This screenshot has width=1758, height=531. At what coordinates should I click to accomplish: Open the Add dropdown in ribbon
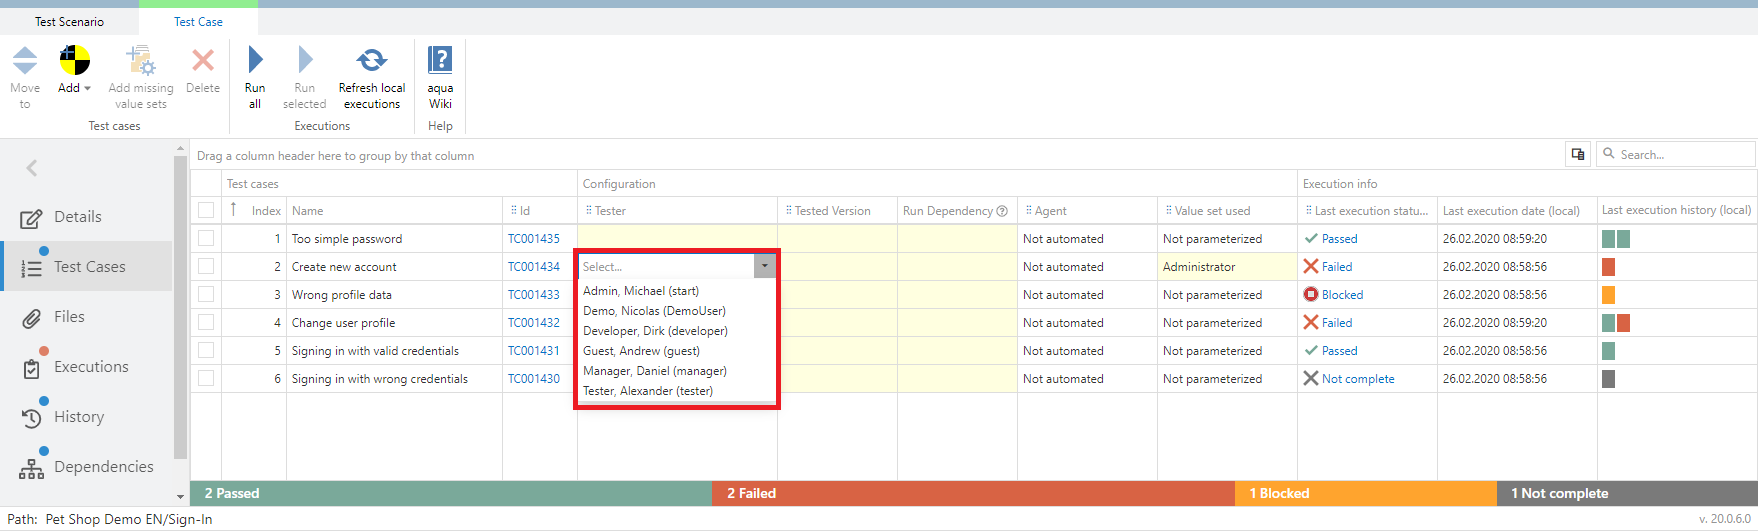(74, 88)
